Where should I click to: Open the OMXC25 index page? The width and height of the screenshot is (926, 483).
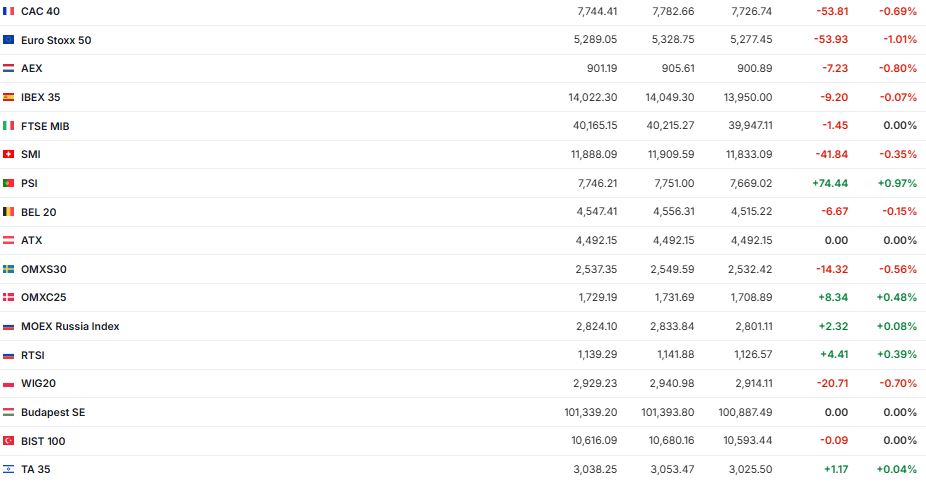tap(43, 297)
